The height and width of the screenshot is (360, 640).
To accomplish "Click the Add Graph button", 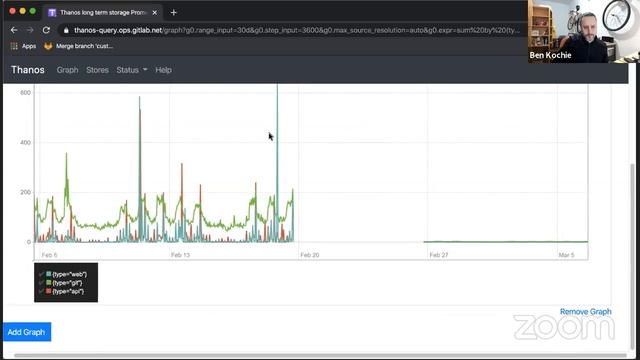I will (27, 332).
